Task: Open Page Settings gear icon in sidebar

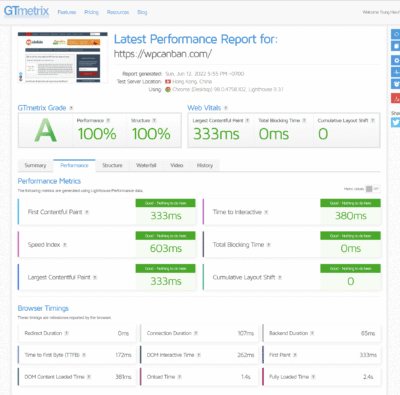Action: (x=396, y=60)
